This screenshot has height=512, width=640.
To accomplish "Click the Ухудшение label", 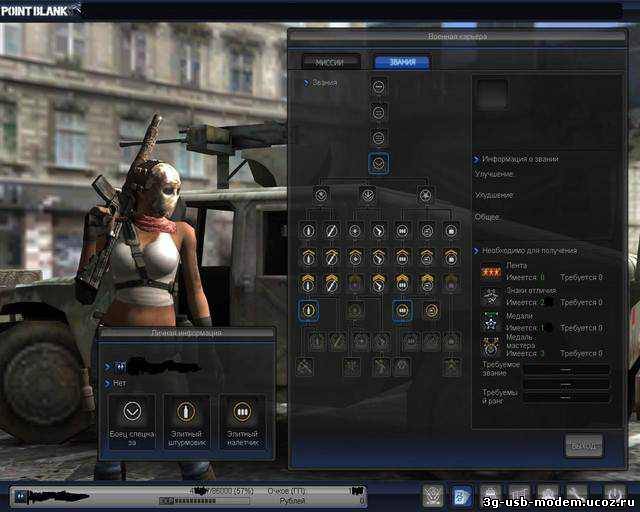I will click(494, 195).
